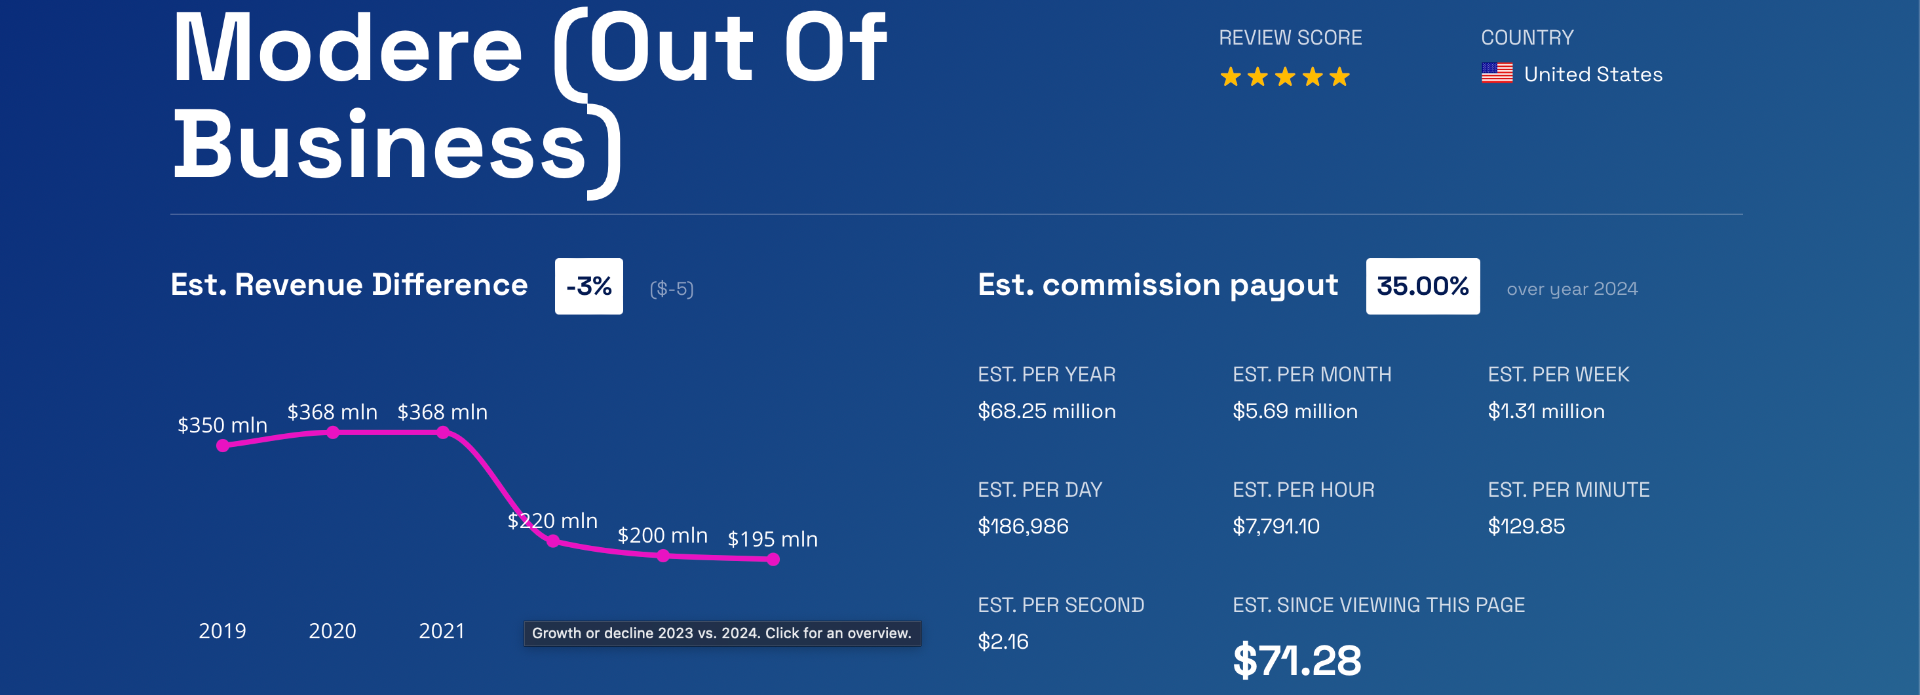Screen dimensions: 1920x695
Task: Click the first review score star
Action: tap(1230, 77)
